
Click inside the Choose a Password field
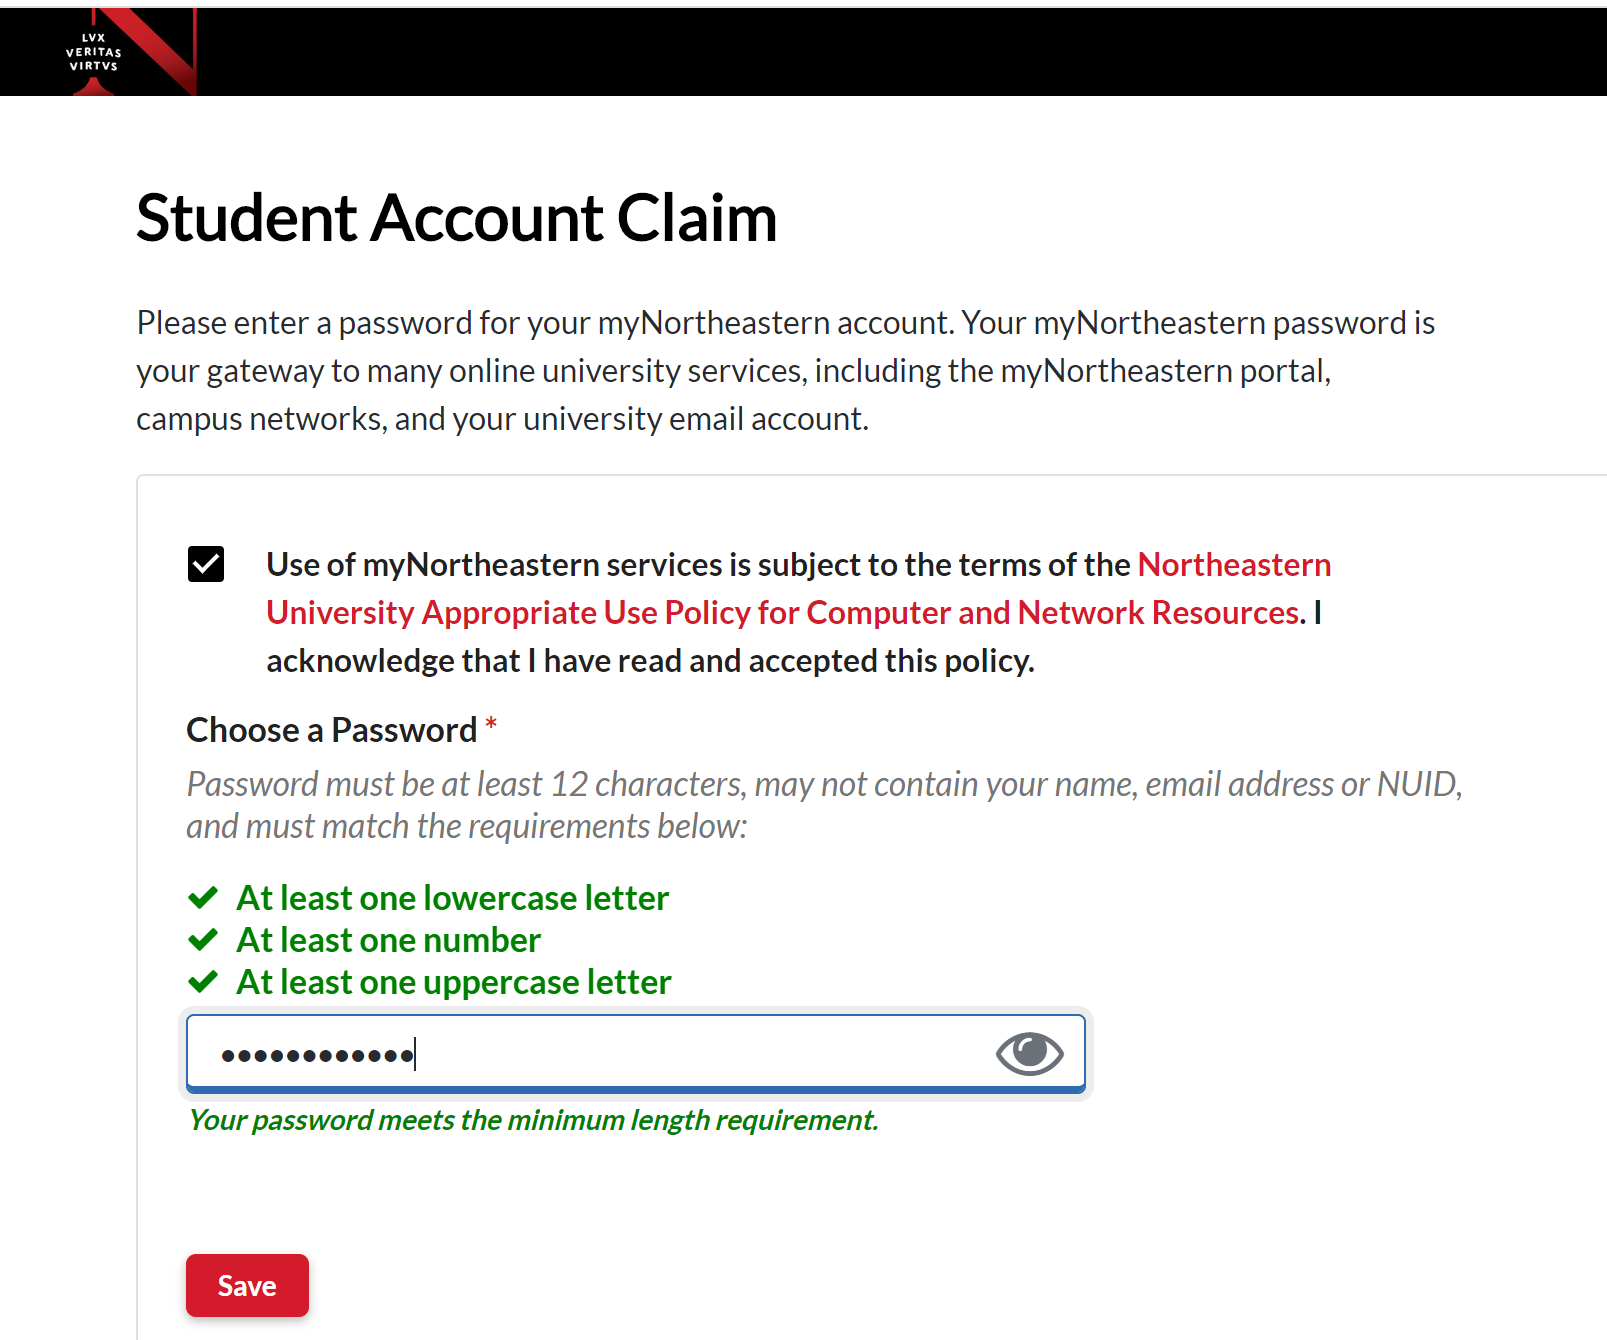click(x=600, y=1052)
